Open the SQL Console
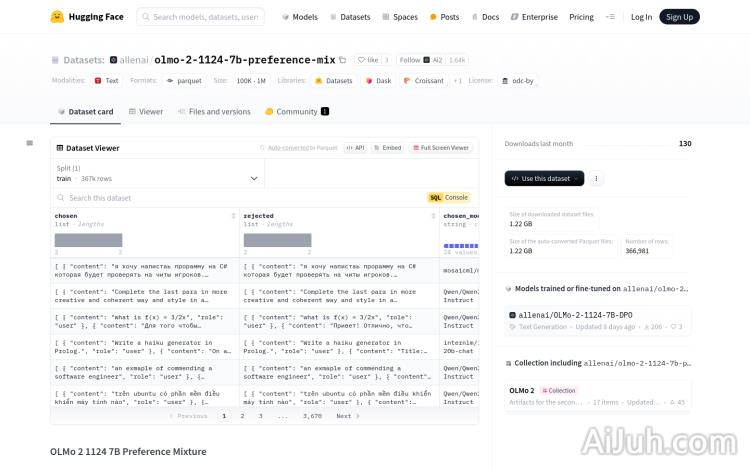 tap(449, 198)
